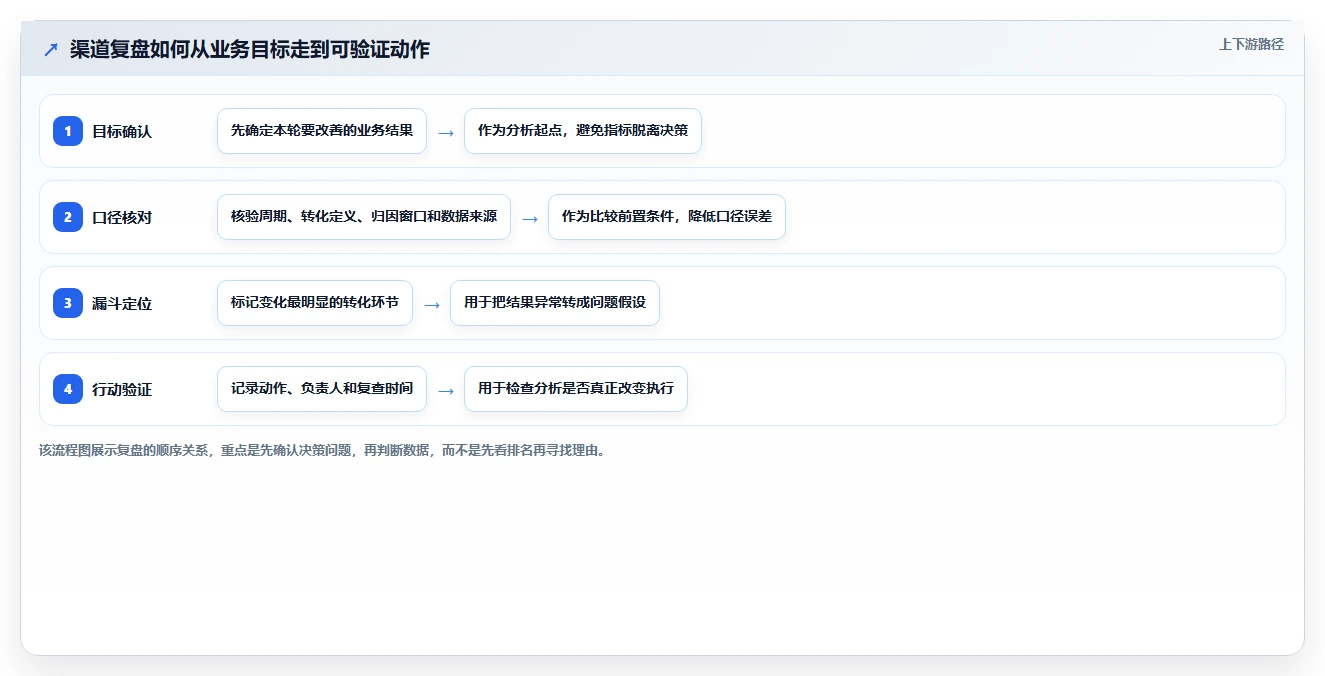
Task: Click the arrow icon beside the flowchart title
Action: point(51,49)
